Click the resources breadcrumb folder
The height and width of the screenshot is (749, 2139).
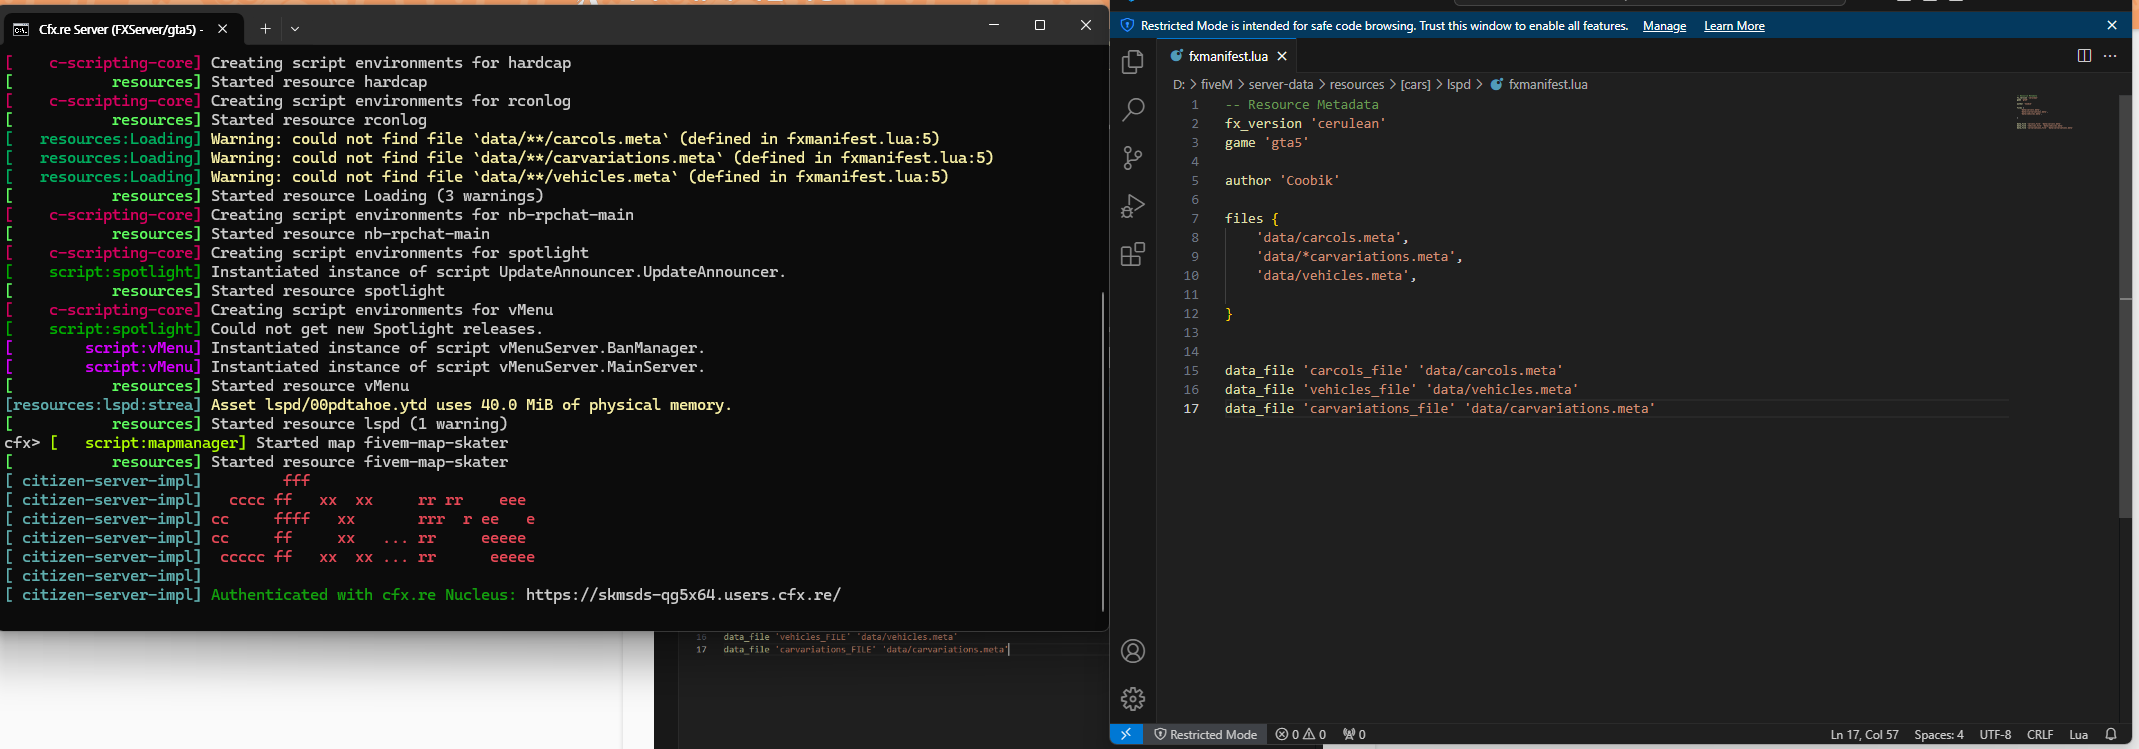coord(1356,84)
